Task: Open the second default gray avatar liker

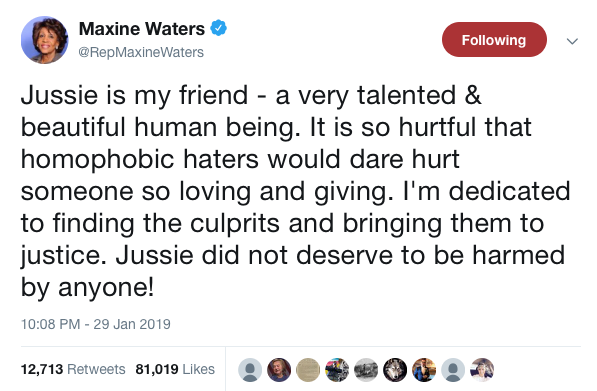Action: pyautogui.click(x=453, y=370)
